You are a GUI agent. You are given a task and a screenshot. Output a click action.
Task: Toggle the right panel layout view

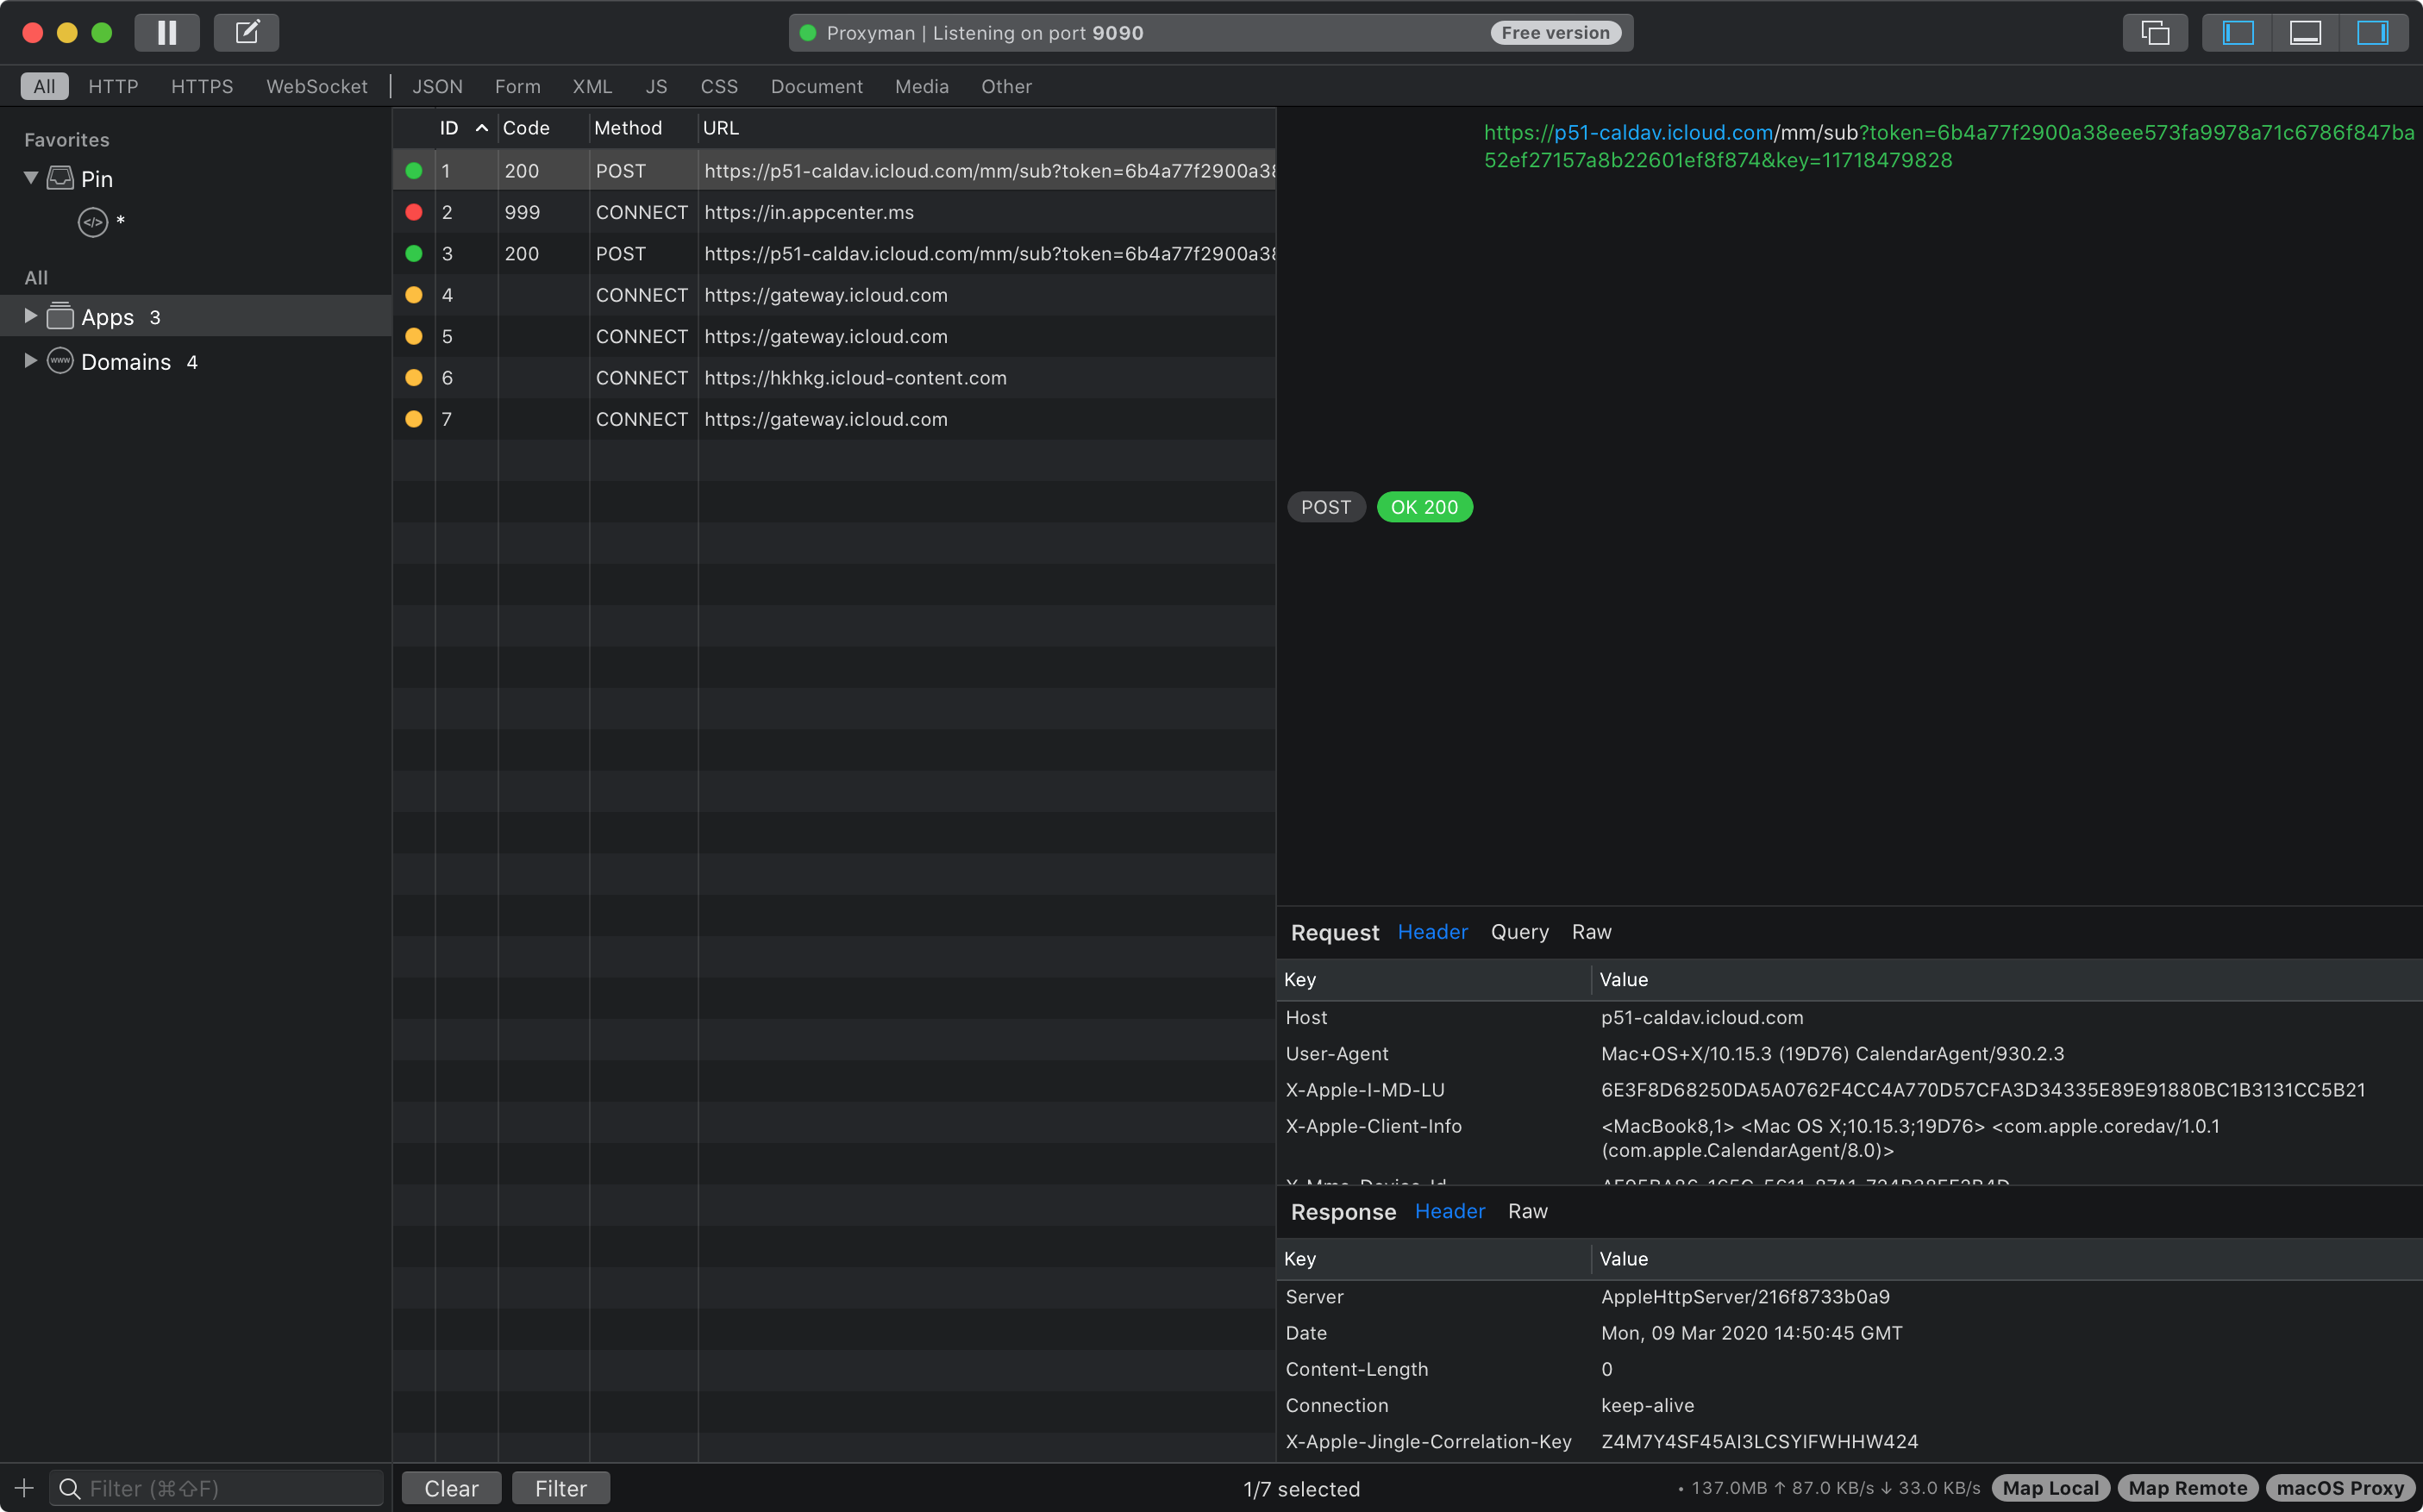click(x=2374, y=32)
